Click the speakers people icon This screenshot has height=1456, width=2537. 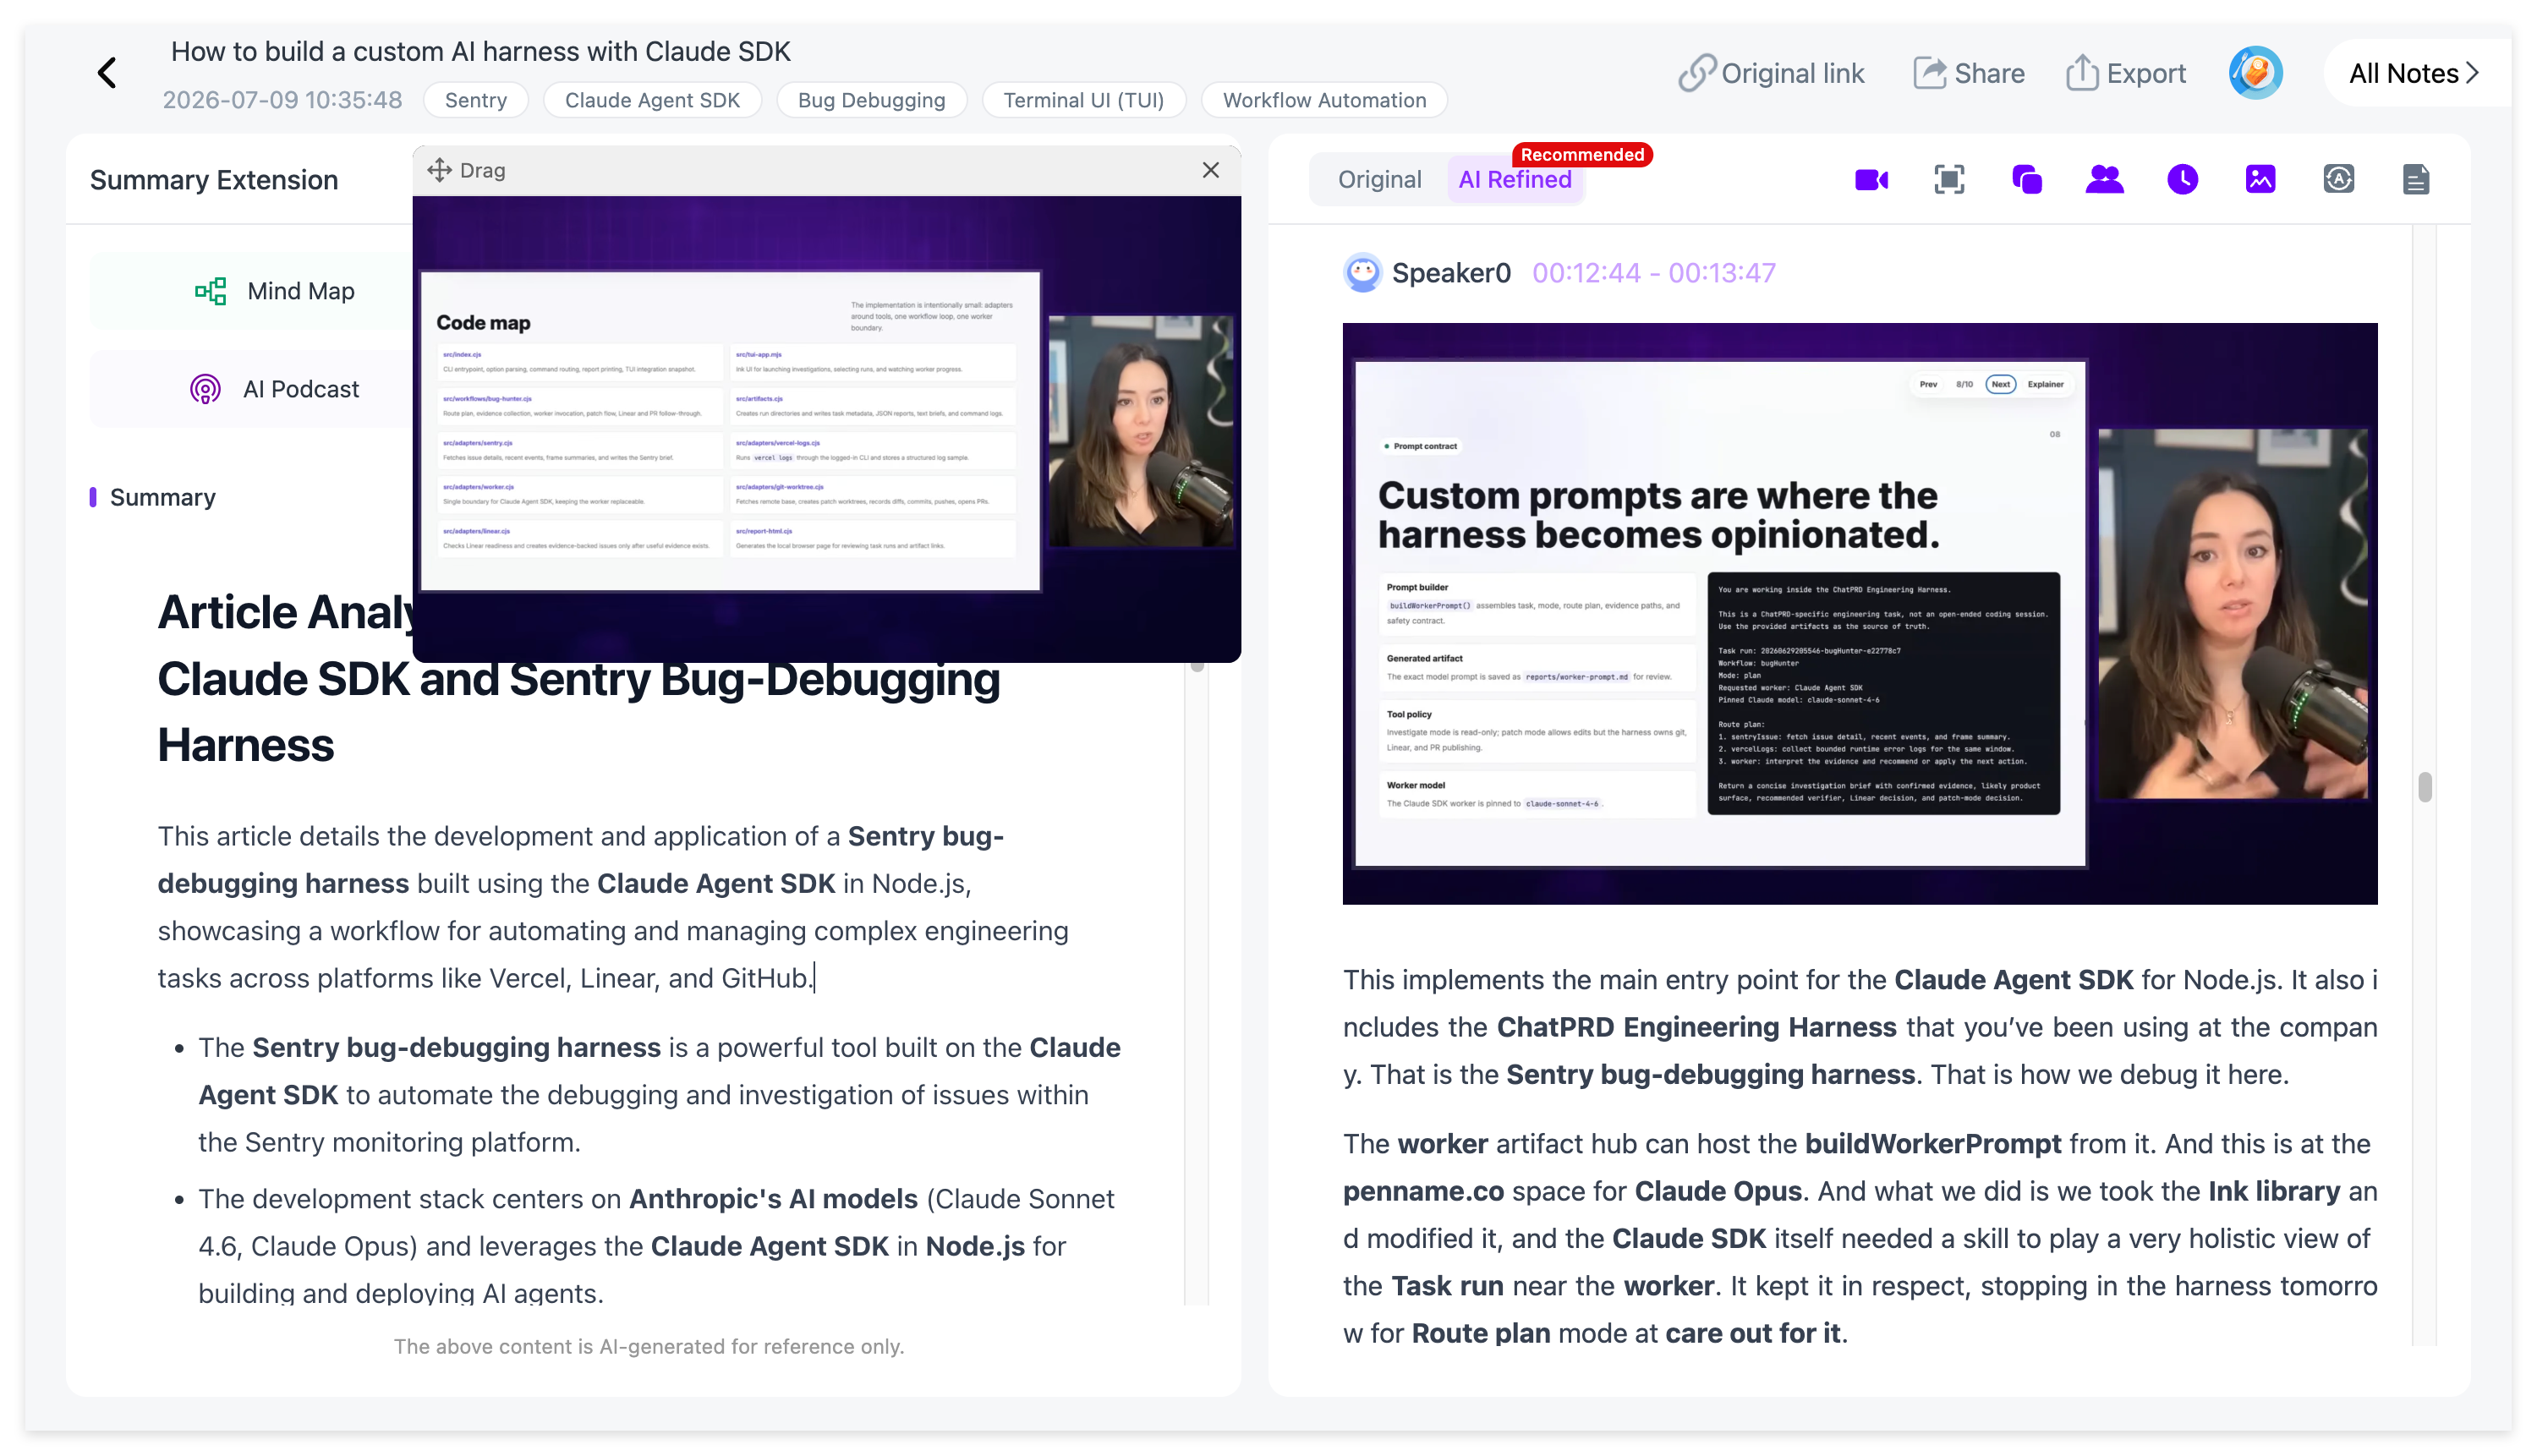click(2104, 179)
